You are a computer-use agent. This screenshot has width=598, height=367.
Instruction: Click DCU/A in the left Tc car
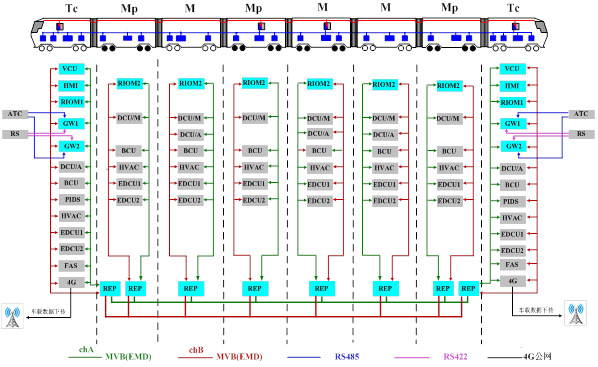(71, 167)
